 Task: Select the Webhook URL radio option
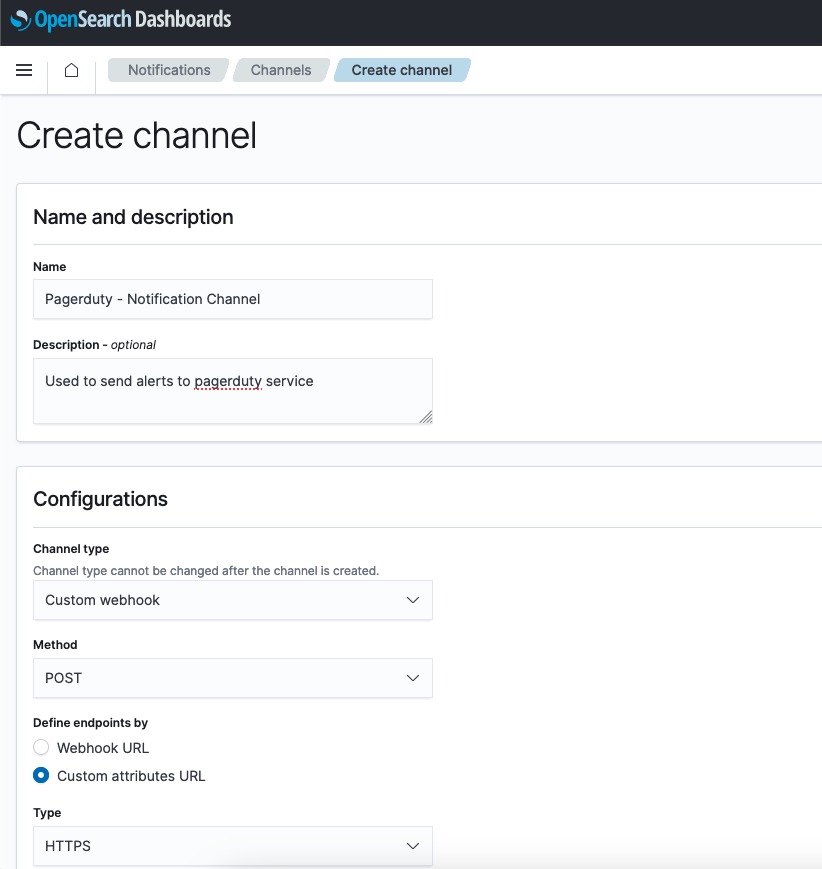[x=41, y=748]
